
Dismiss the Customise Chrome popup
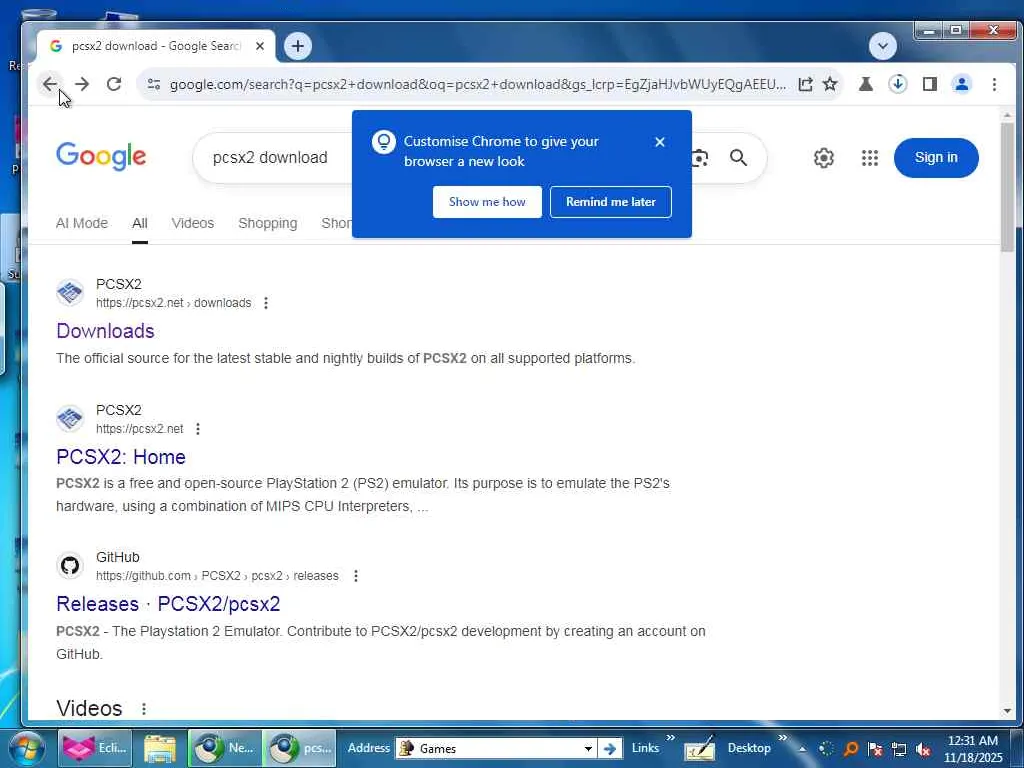coord(660,142)
